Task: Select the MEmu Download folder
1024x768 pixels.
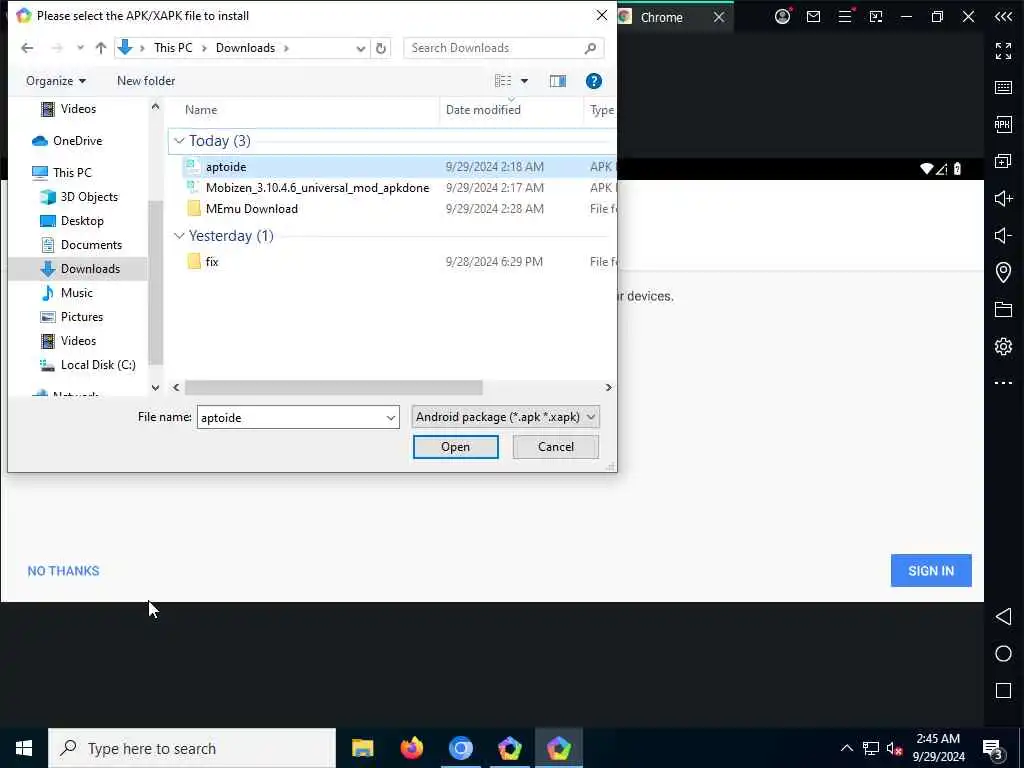Action: [x=251, y=208]
